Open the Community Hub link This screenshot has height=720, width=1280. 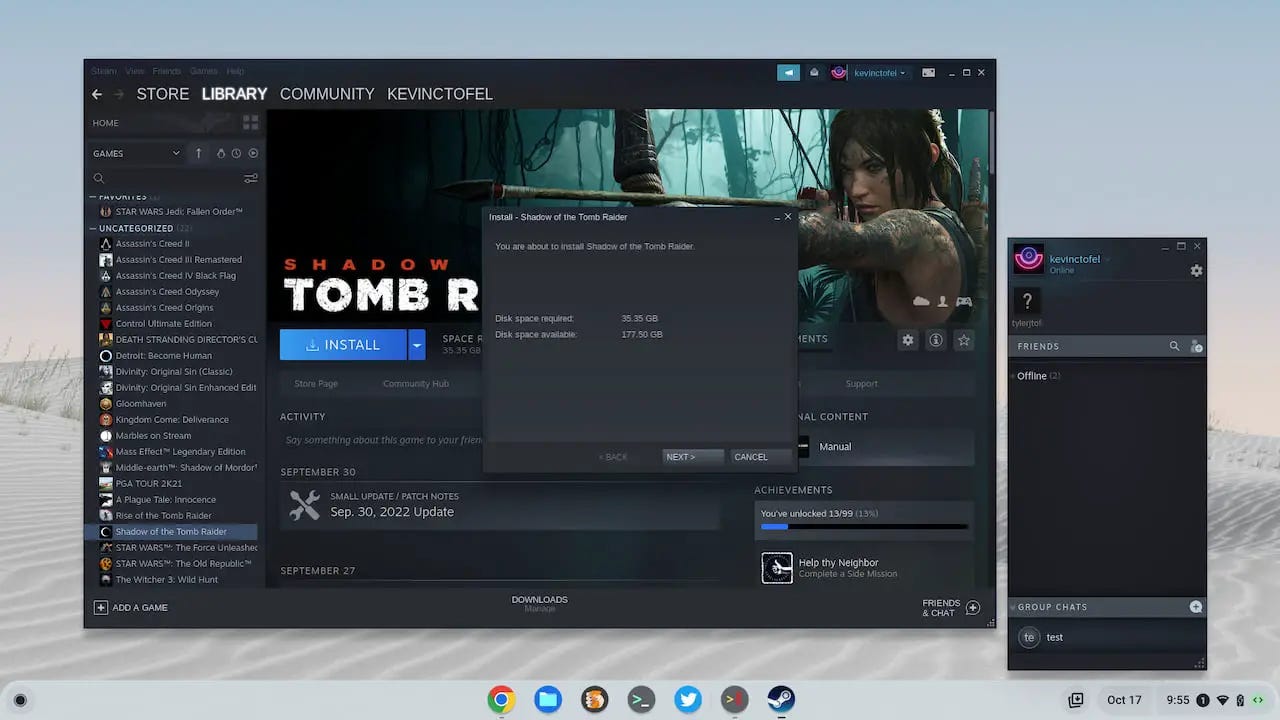coord(416,384)
